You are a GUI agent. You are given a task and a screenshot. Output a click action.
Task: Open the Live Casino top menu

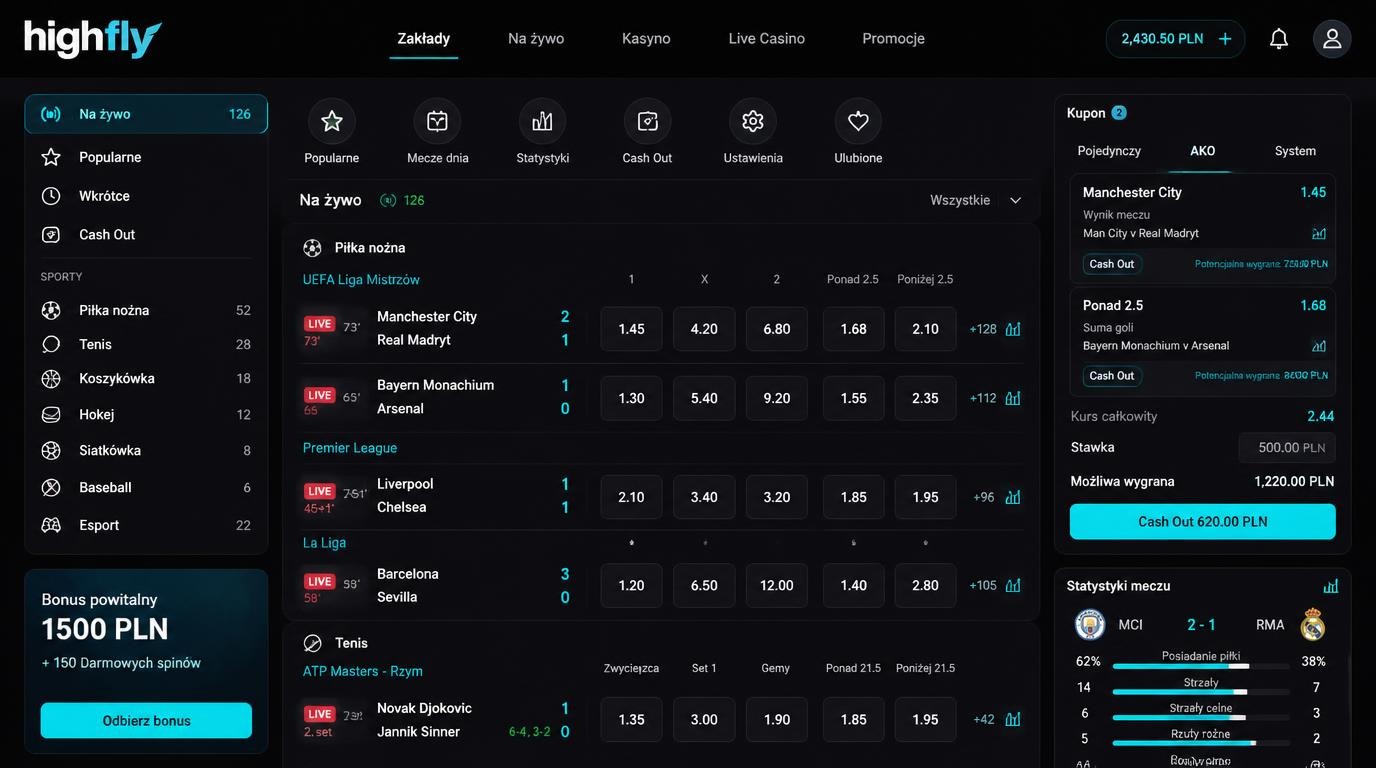[766, 39]
